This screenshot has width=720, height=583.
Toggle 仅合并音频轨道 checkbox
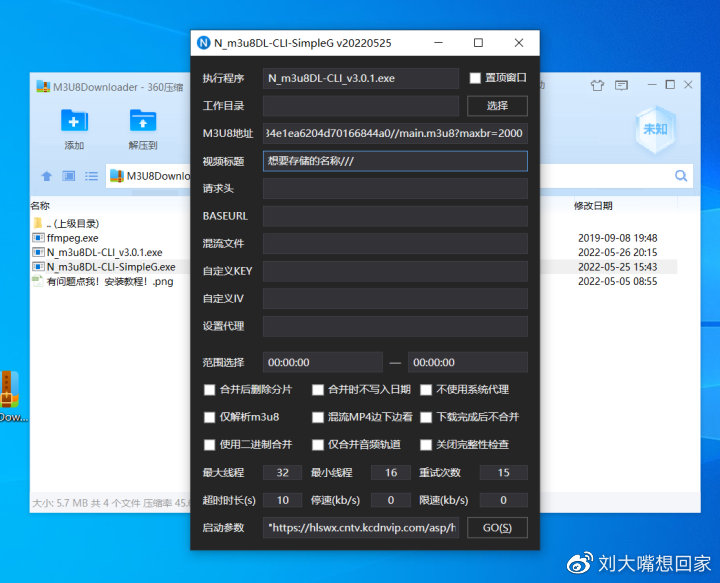coord(318,445)
